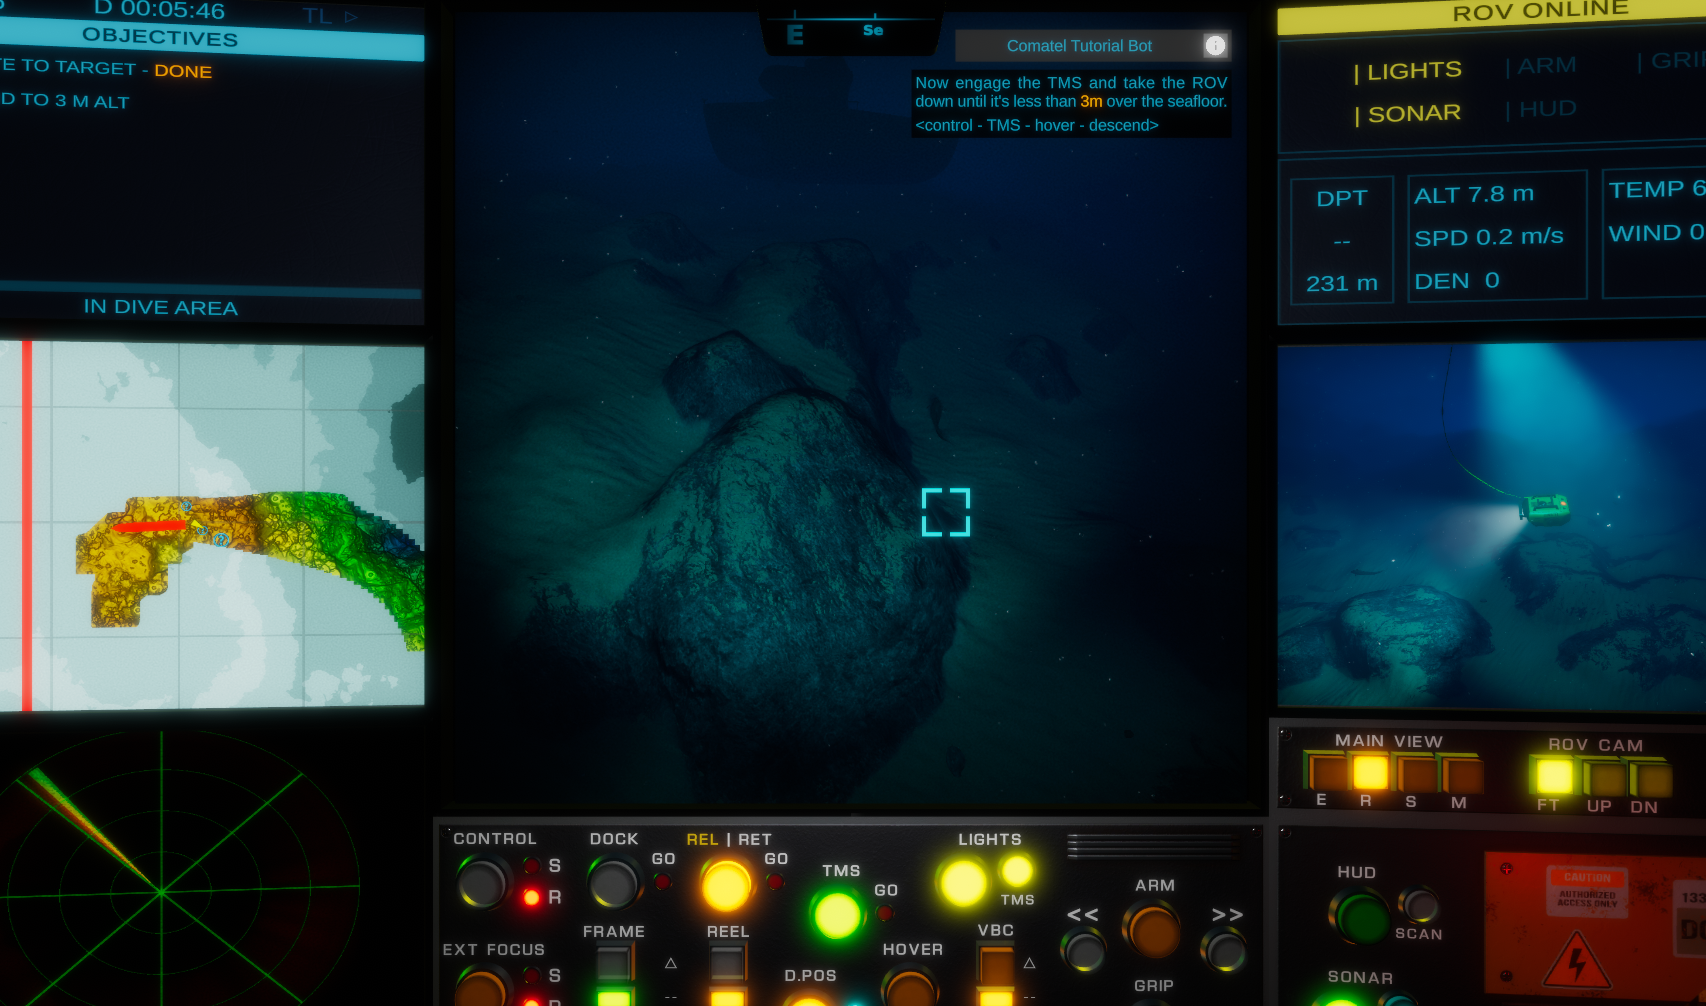Click the LIGHTS status indicator on the status screen
1706x1006 pixels.
point(1407,71)
